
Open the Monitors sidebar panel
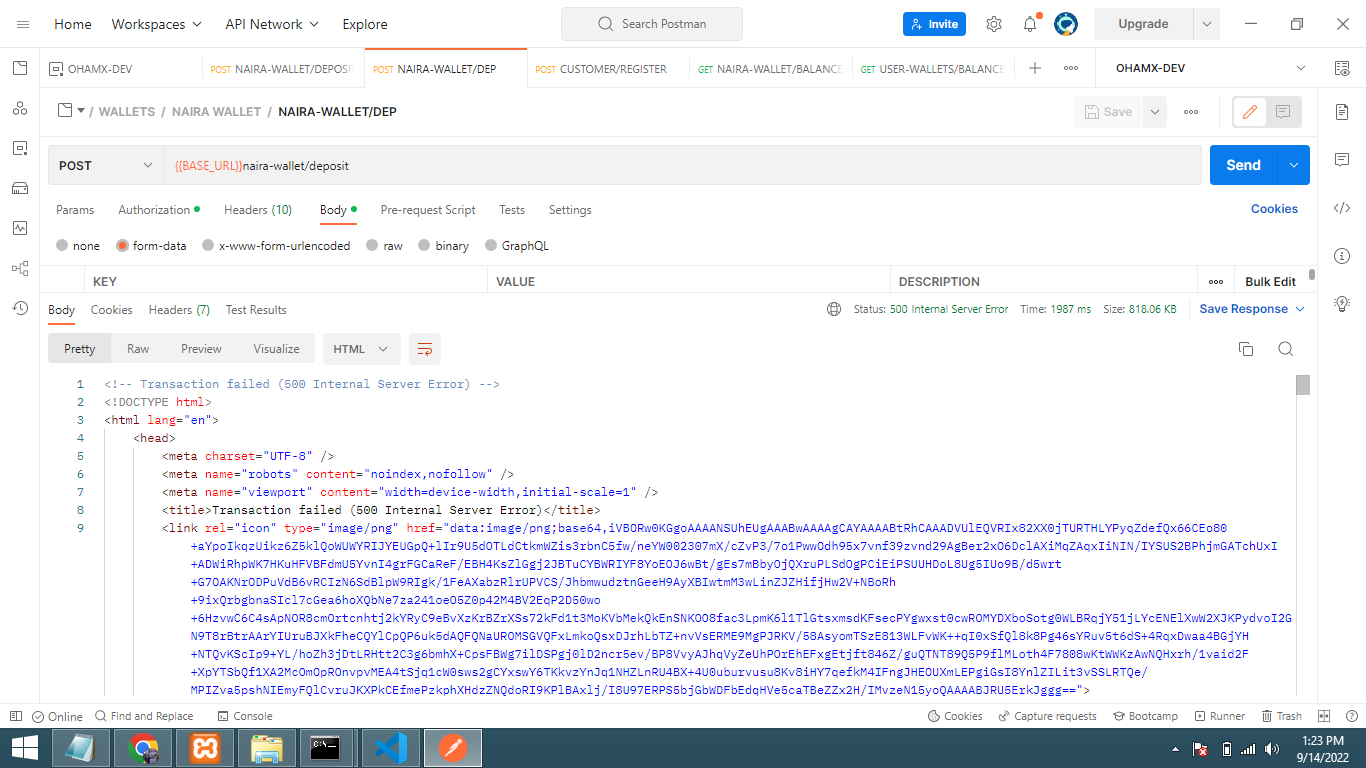point(20,228)
